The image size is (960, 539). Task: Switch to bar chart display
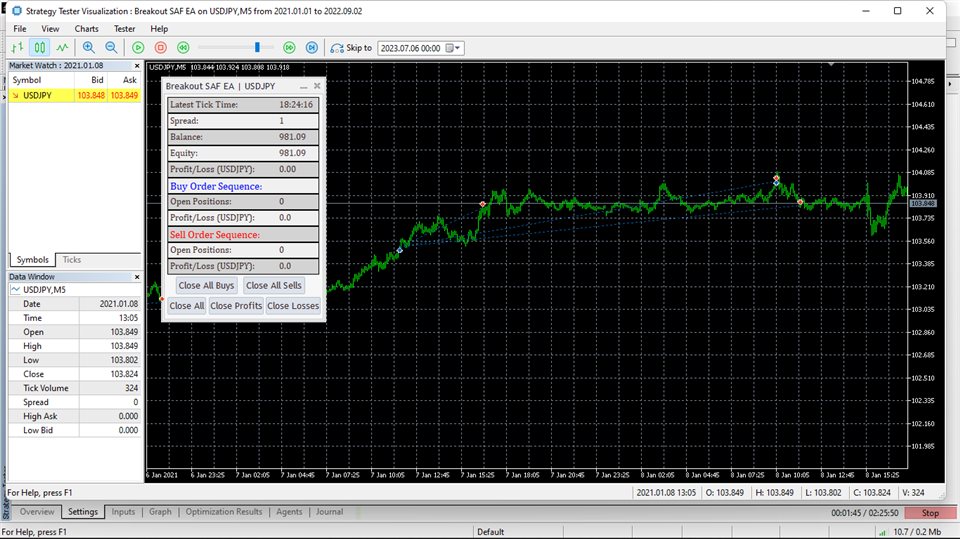coord(18,47)
